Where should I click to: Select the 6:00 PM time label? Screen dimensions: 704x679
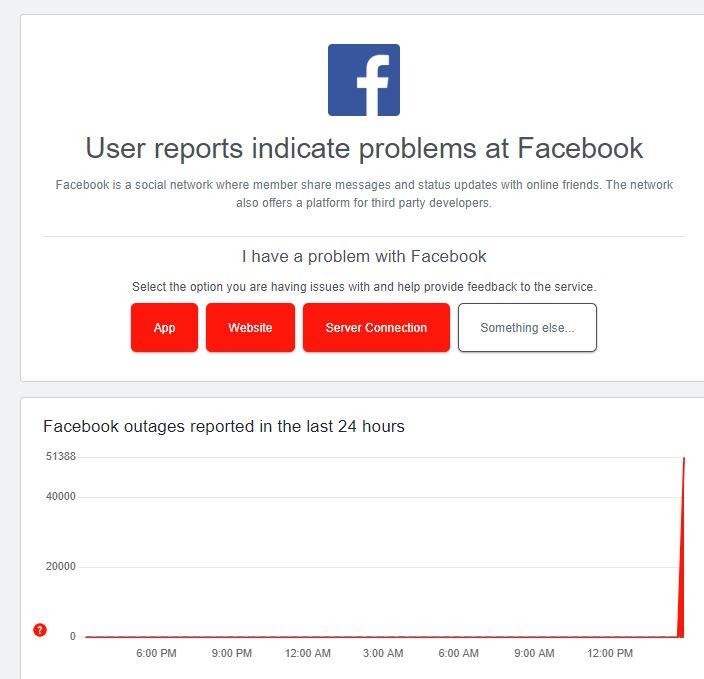click(156, 654)
